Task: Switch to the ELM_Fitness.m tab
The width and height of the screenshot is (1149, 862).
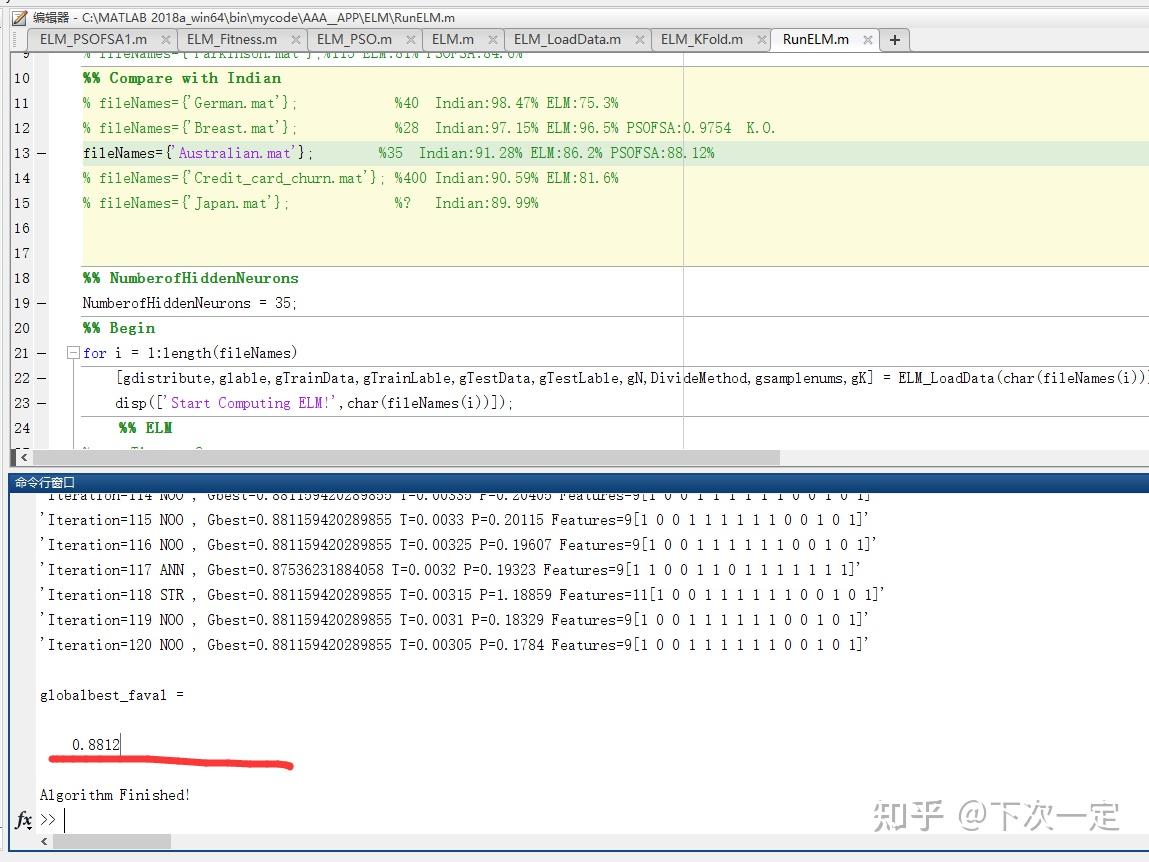Action: tap(232, 40)
